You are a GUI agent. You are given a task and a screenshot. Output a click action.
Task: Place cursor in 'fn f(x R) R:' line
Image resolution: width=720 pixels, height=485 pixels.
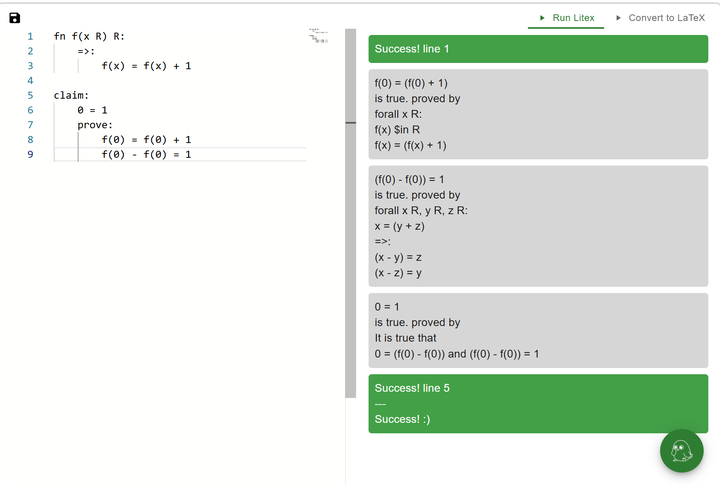tap(180, 36)
